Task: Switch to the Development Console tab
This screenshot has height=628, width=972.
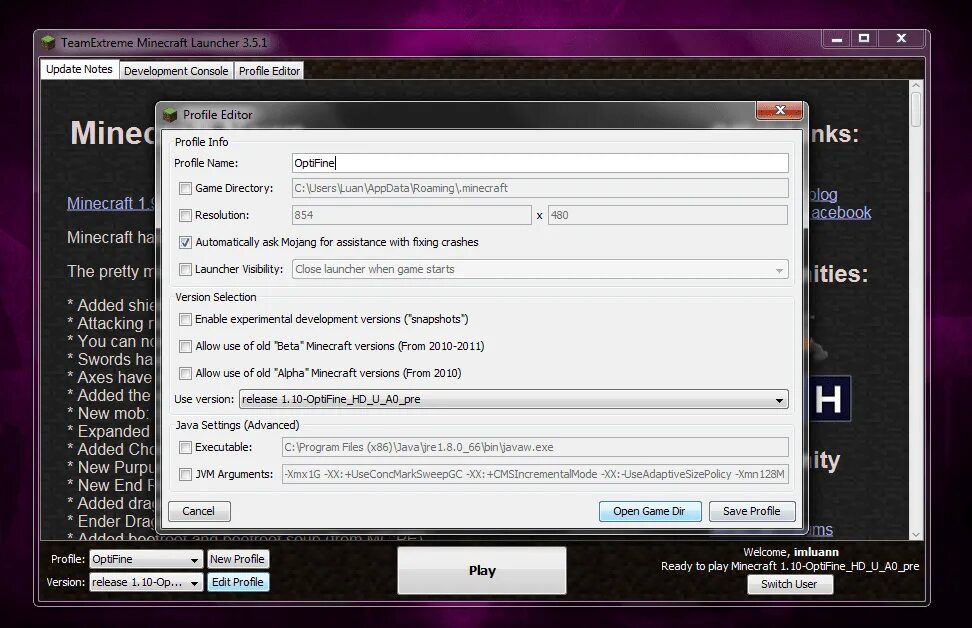Action: tap(176, 71)
